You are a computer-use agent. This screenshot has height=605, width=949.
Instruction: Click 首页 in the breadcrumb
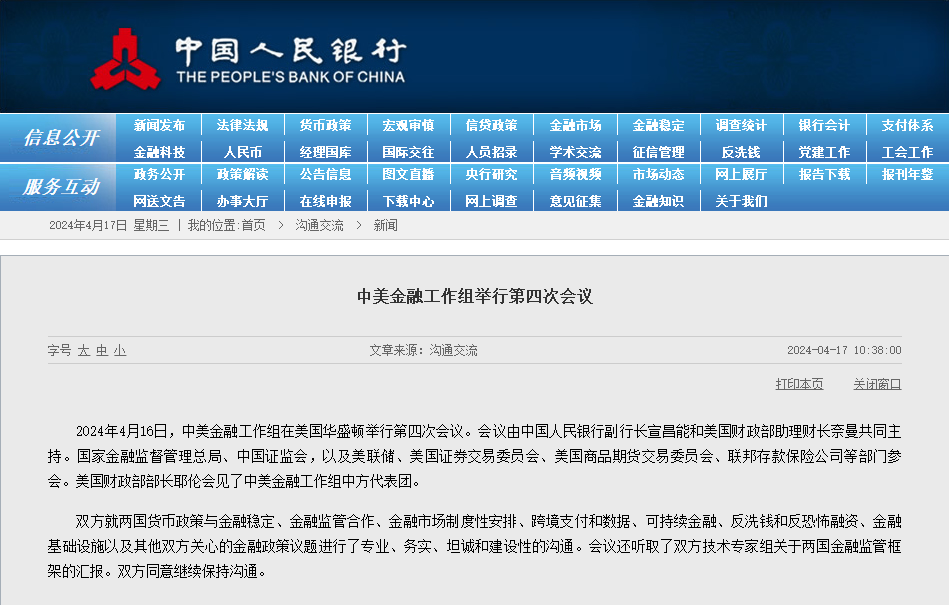(x=253, y=225)
